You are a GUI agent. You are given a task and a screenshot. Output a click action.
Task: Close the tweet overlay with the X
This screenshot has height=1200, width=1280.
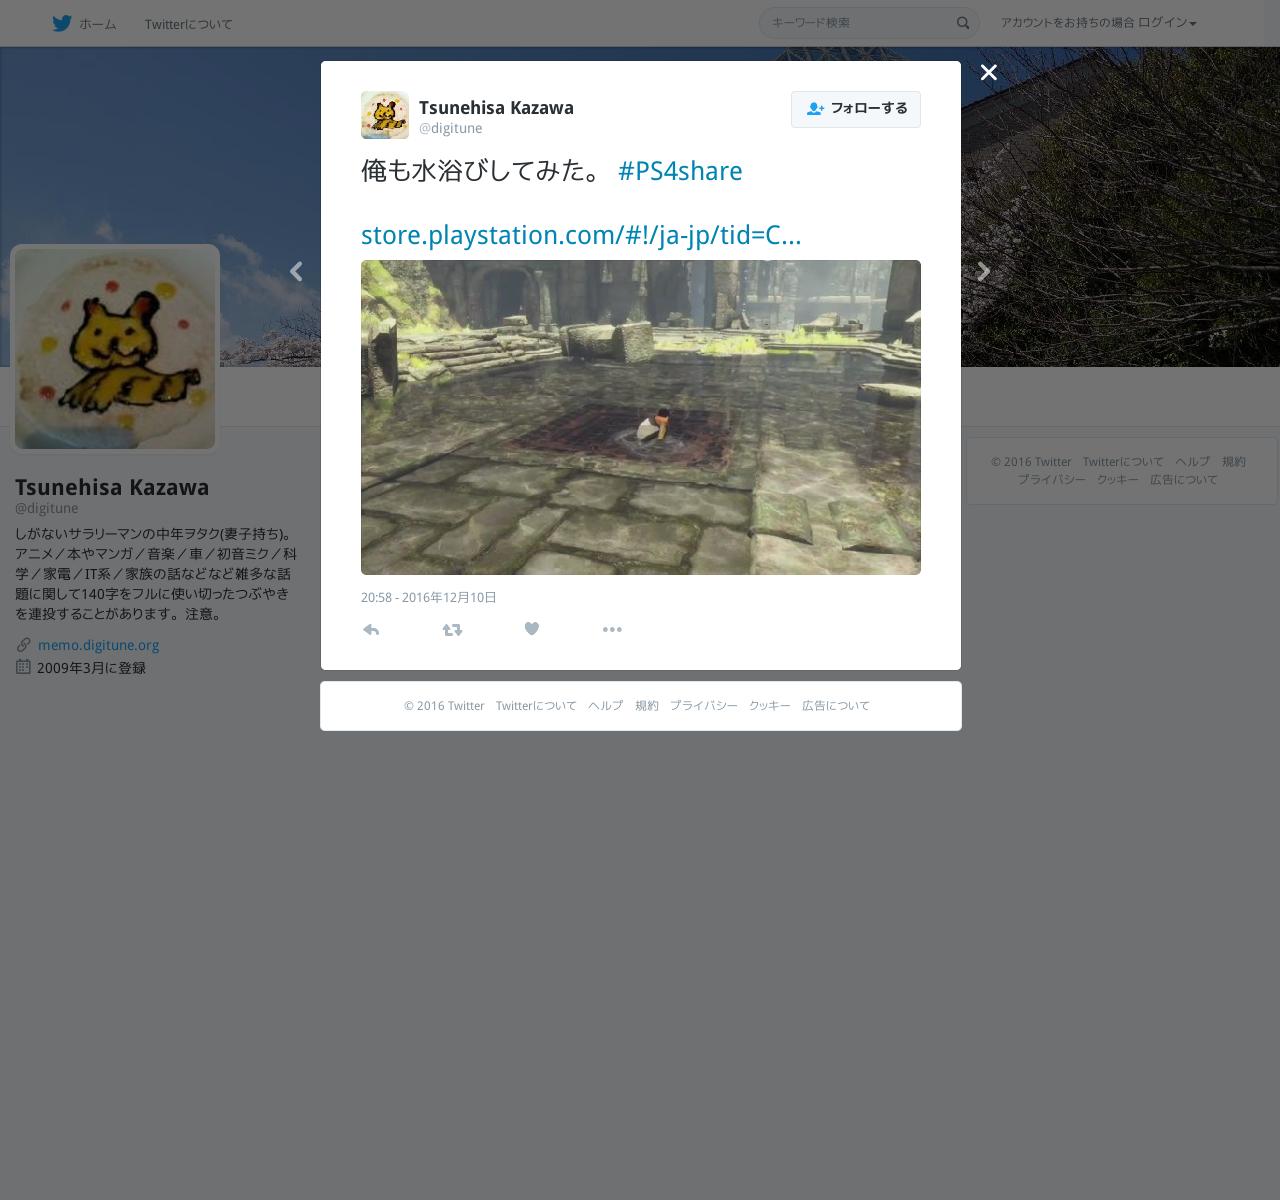pos(988,72)
